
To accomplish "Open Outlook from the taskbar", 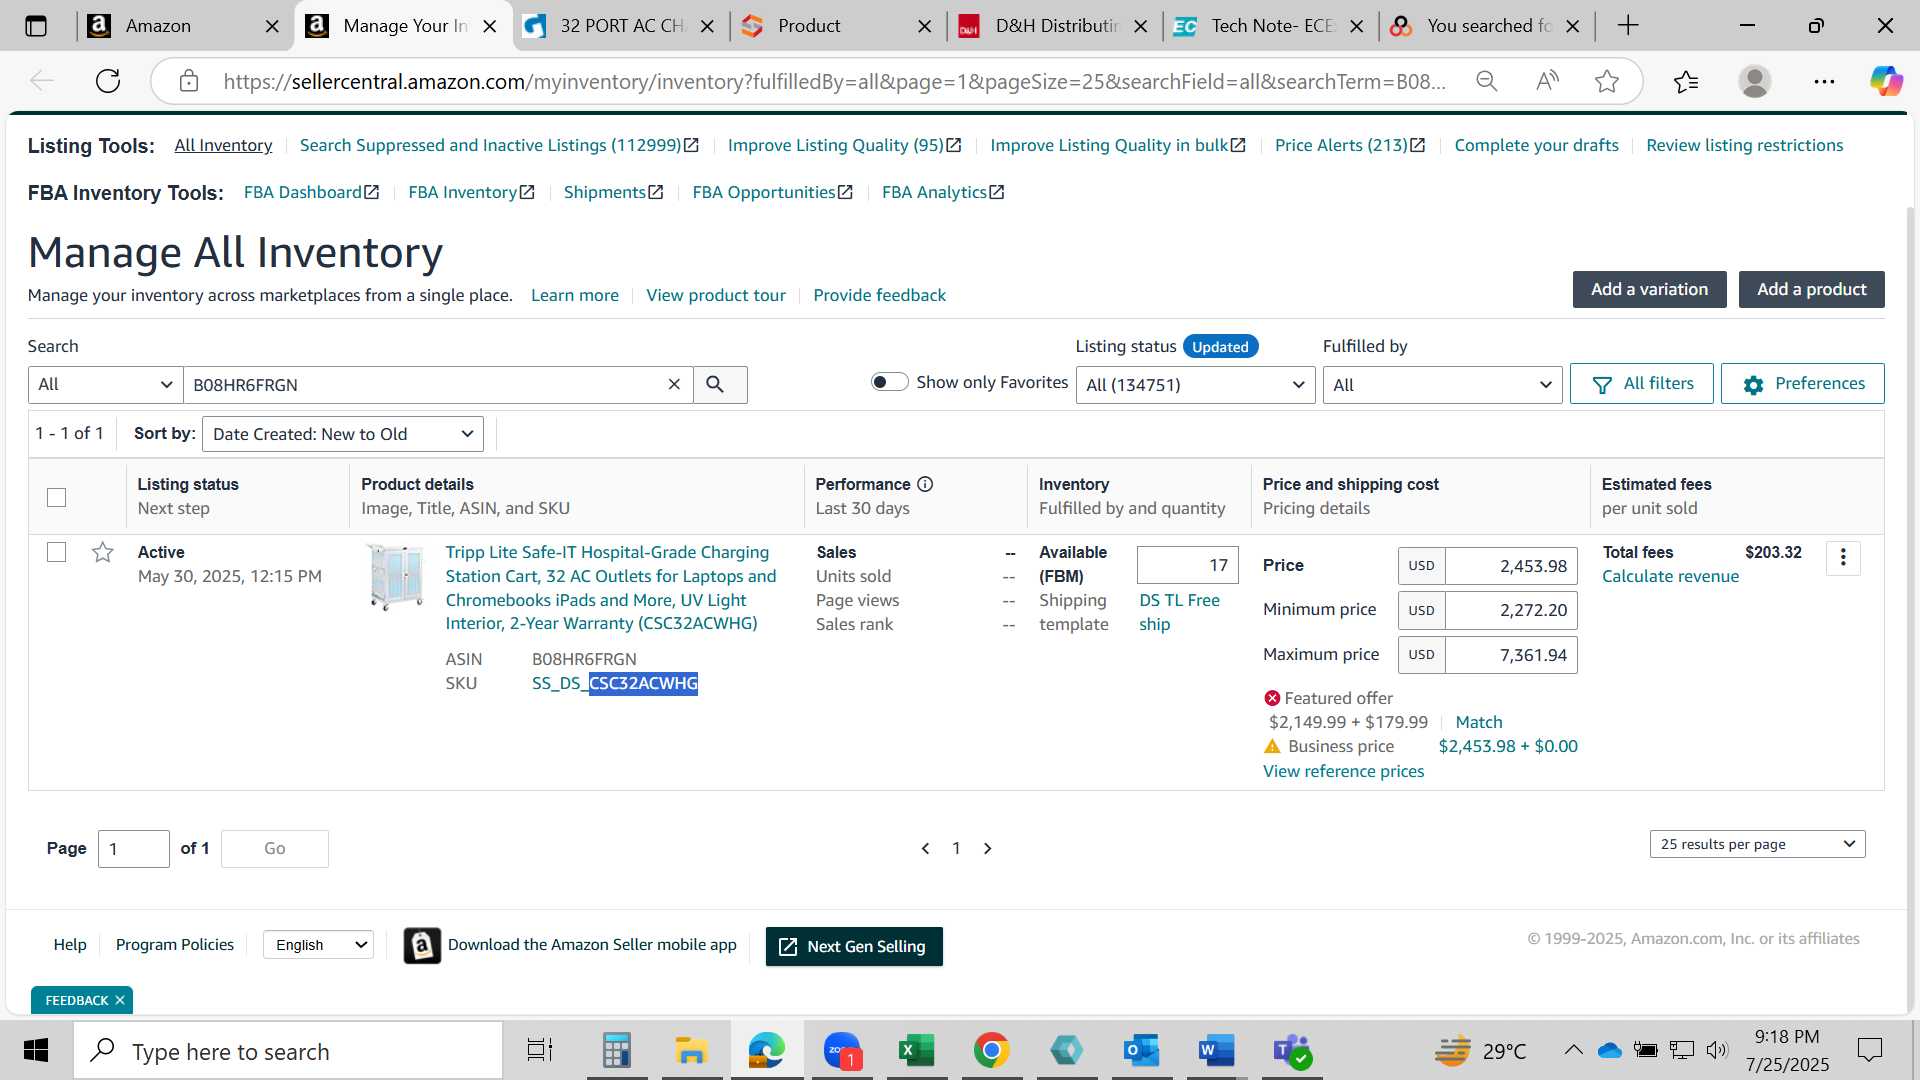I will pos(1141,1051).
